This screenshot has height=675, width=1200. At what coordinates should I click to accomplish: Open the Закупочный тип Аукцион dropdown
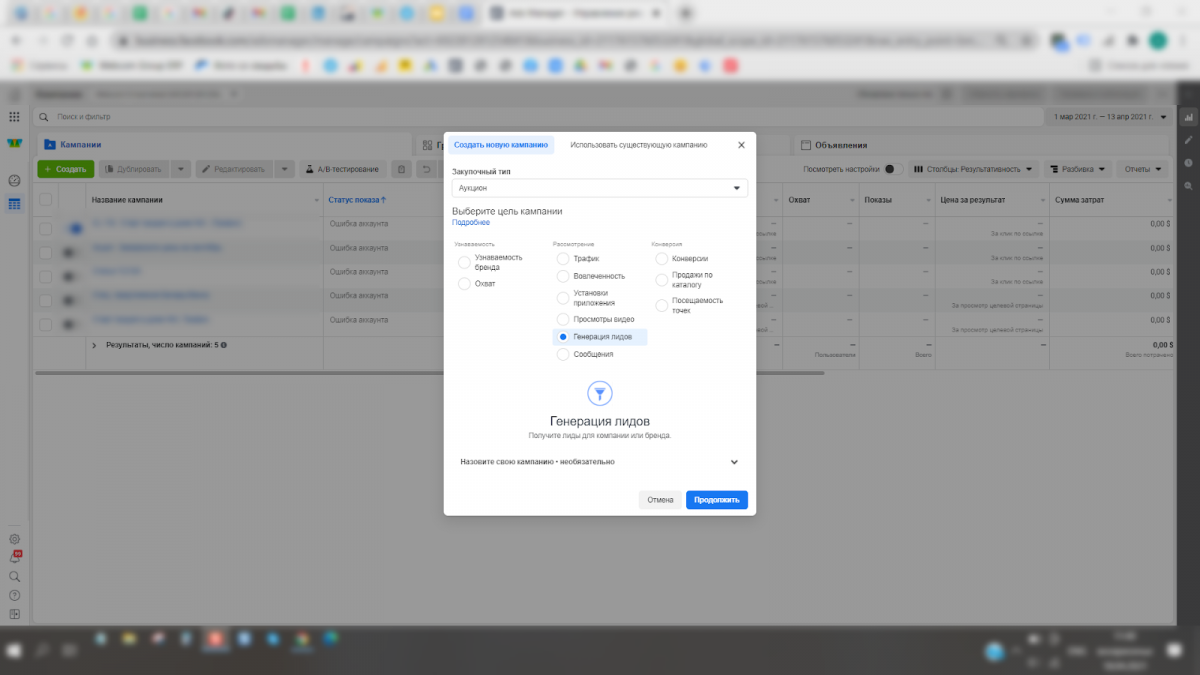600,188
